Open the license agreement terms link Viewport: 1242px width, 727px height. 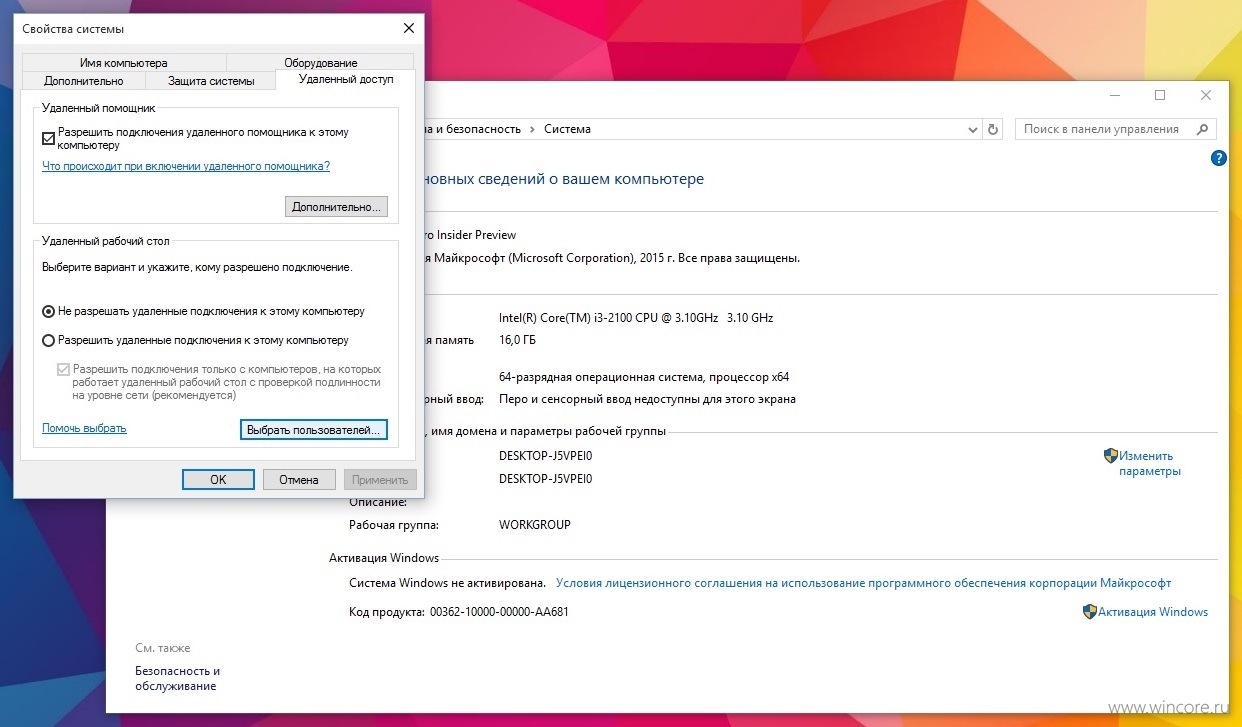click(x=863, y=583)
